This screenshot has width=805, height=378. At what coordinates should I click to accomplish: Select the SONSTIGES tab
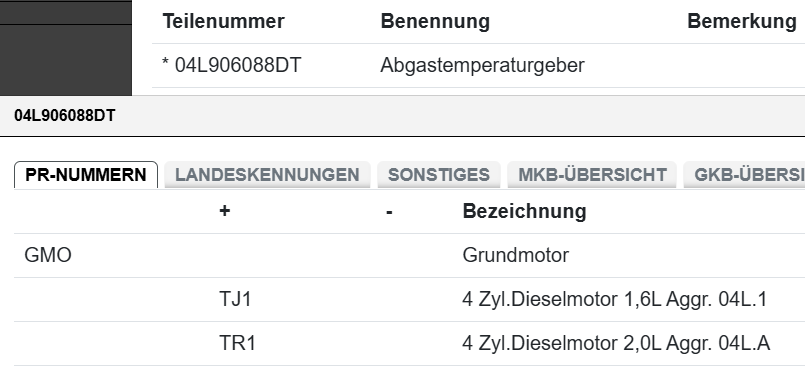click(438, 175)
